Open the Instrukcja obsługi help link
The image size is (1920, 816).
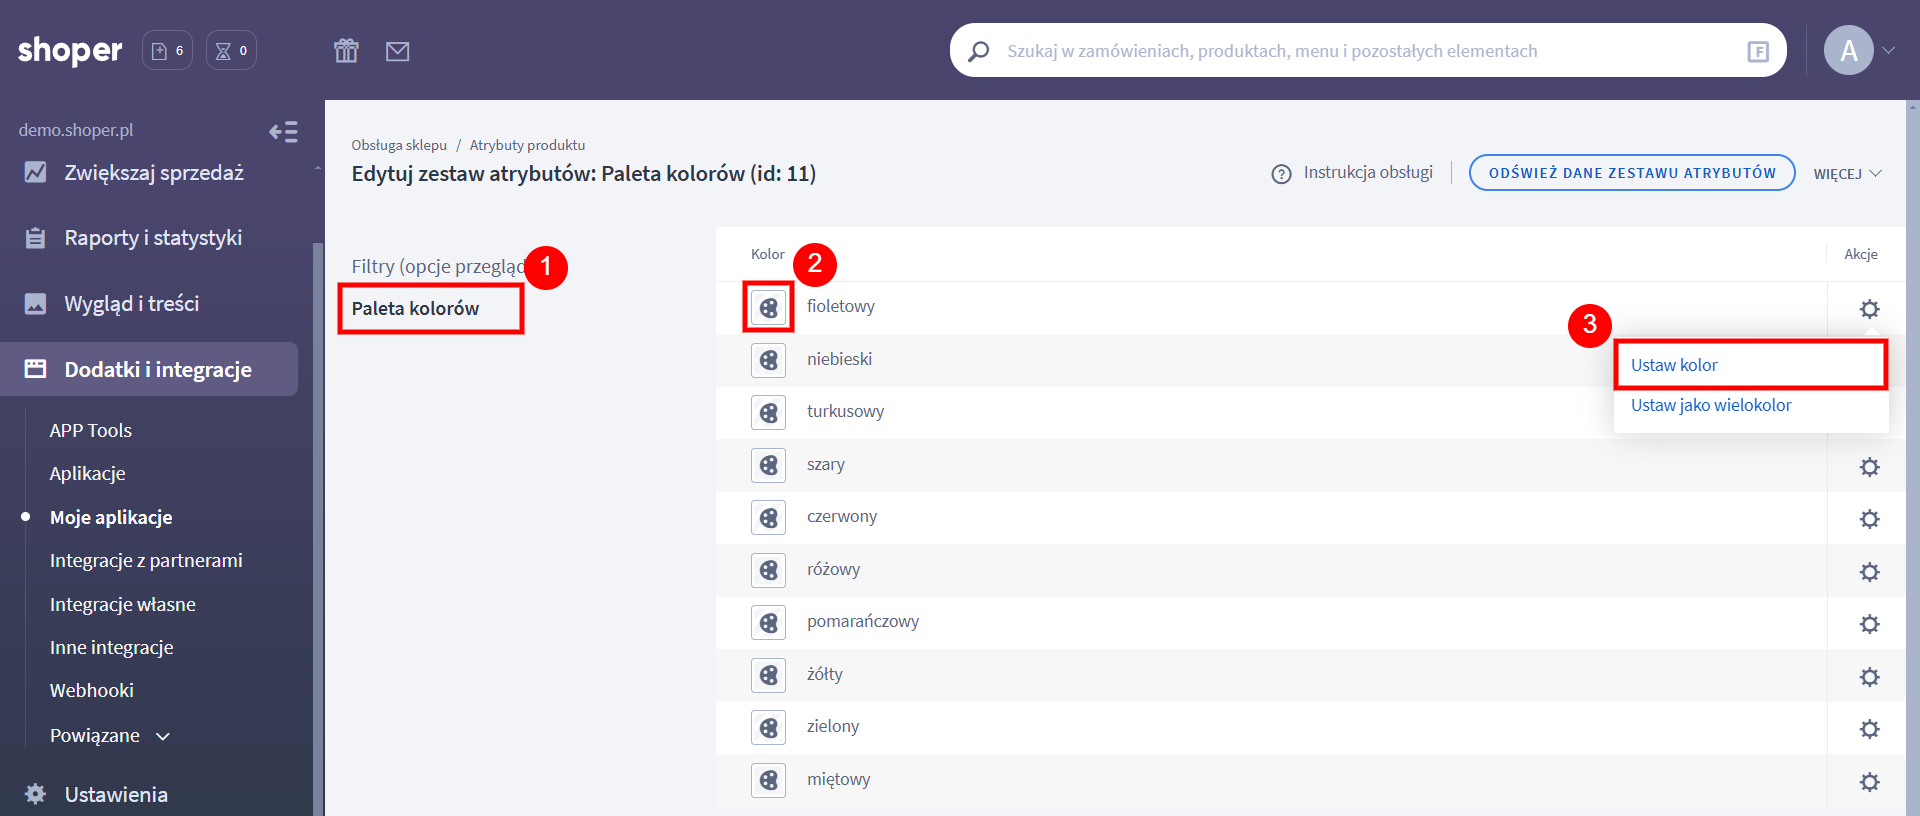coord(1353,173)
